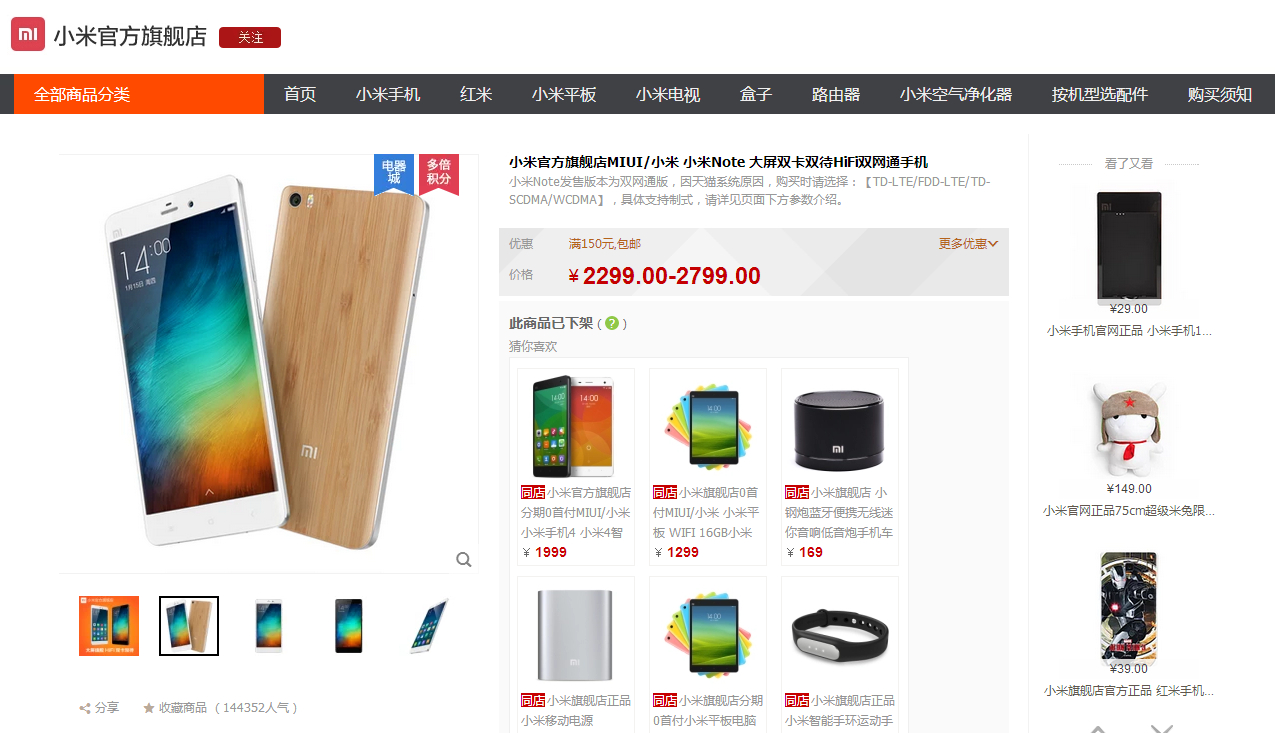Open the 全部商品分类 category menu
Screen dimensions: 1275x733
click(x=139, y=94)
